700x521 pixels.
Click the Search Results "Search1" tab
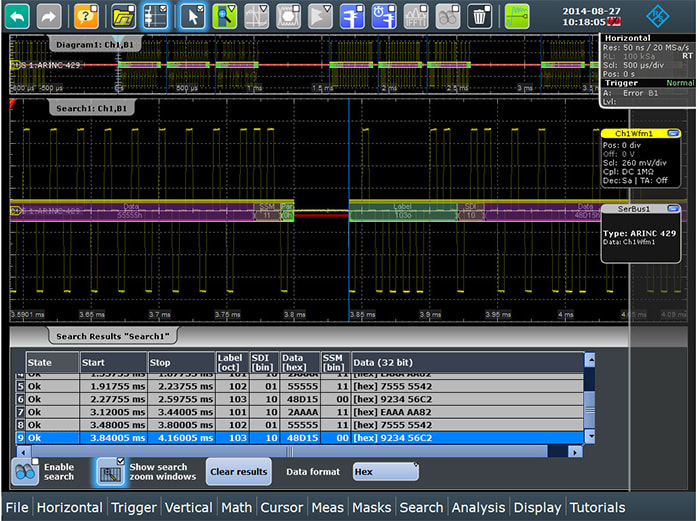pyautogui.click(x=112, y=336)
